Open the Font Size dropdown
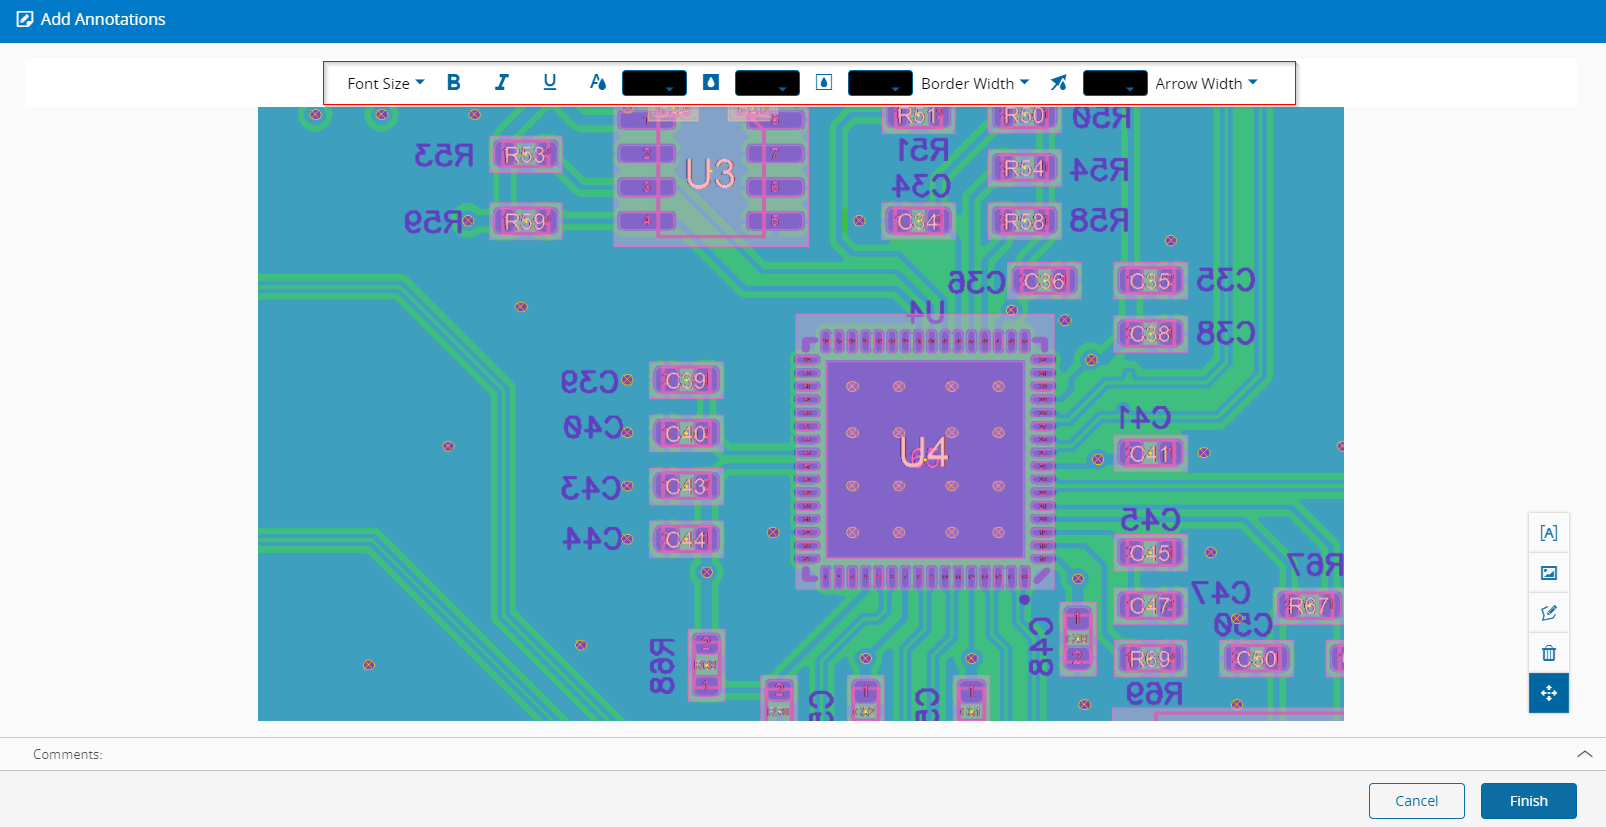Image resolution: width=1606 pixels, height=827 pixels. (x=386, y=83)
